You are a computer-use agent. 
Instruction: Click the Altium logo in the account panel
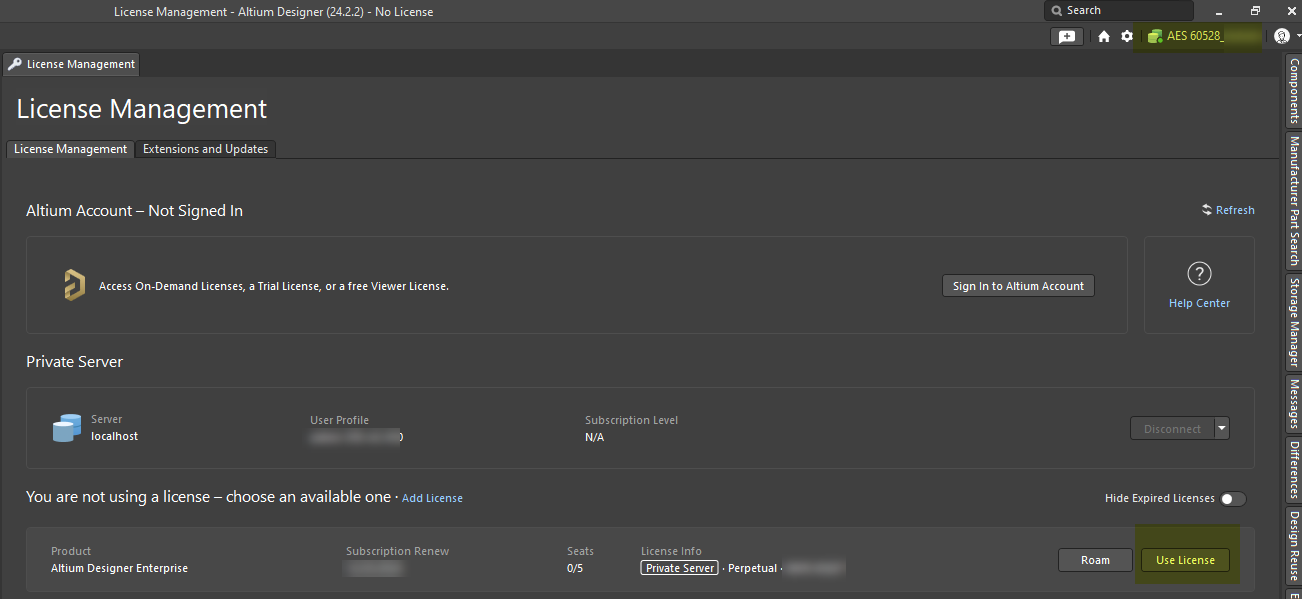click(x=75, y=285)
